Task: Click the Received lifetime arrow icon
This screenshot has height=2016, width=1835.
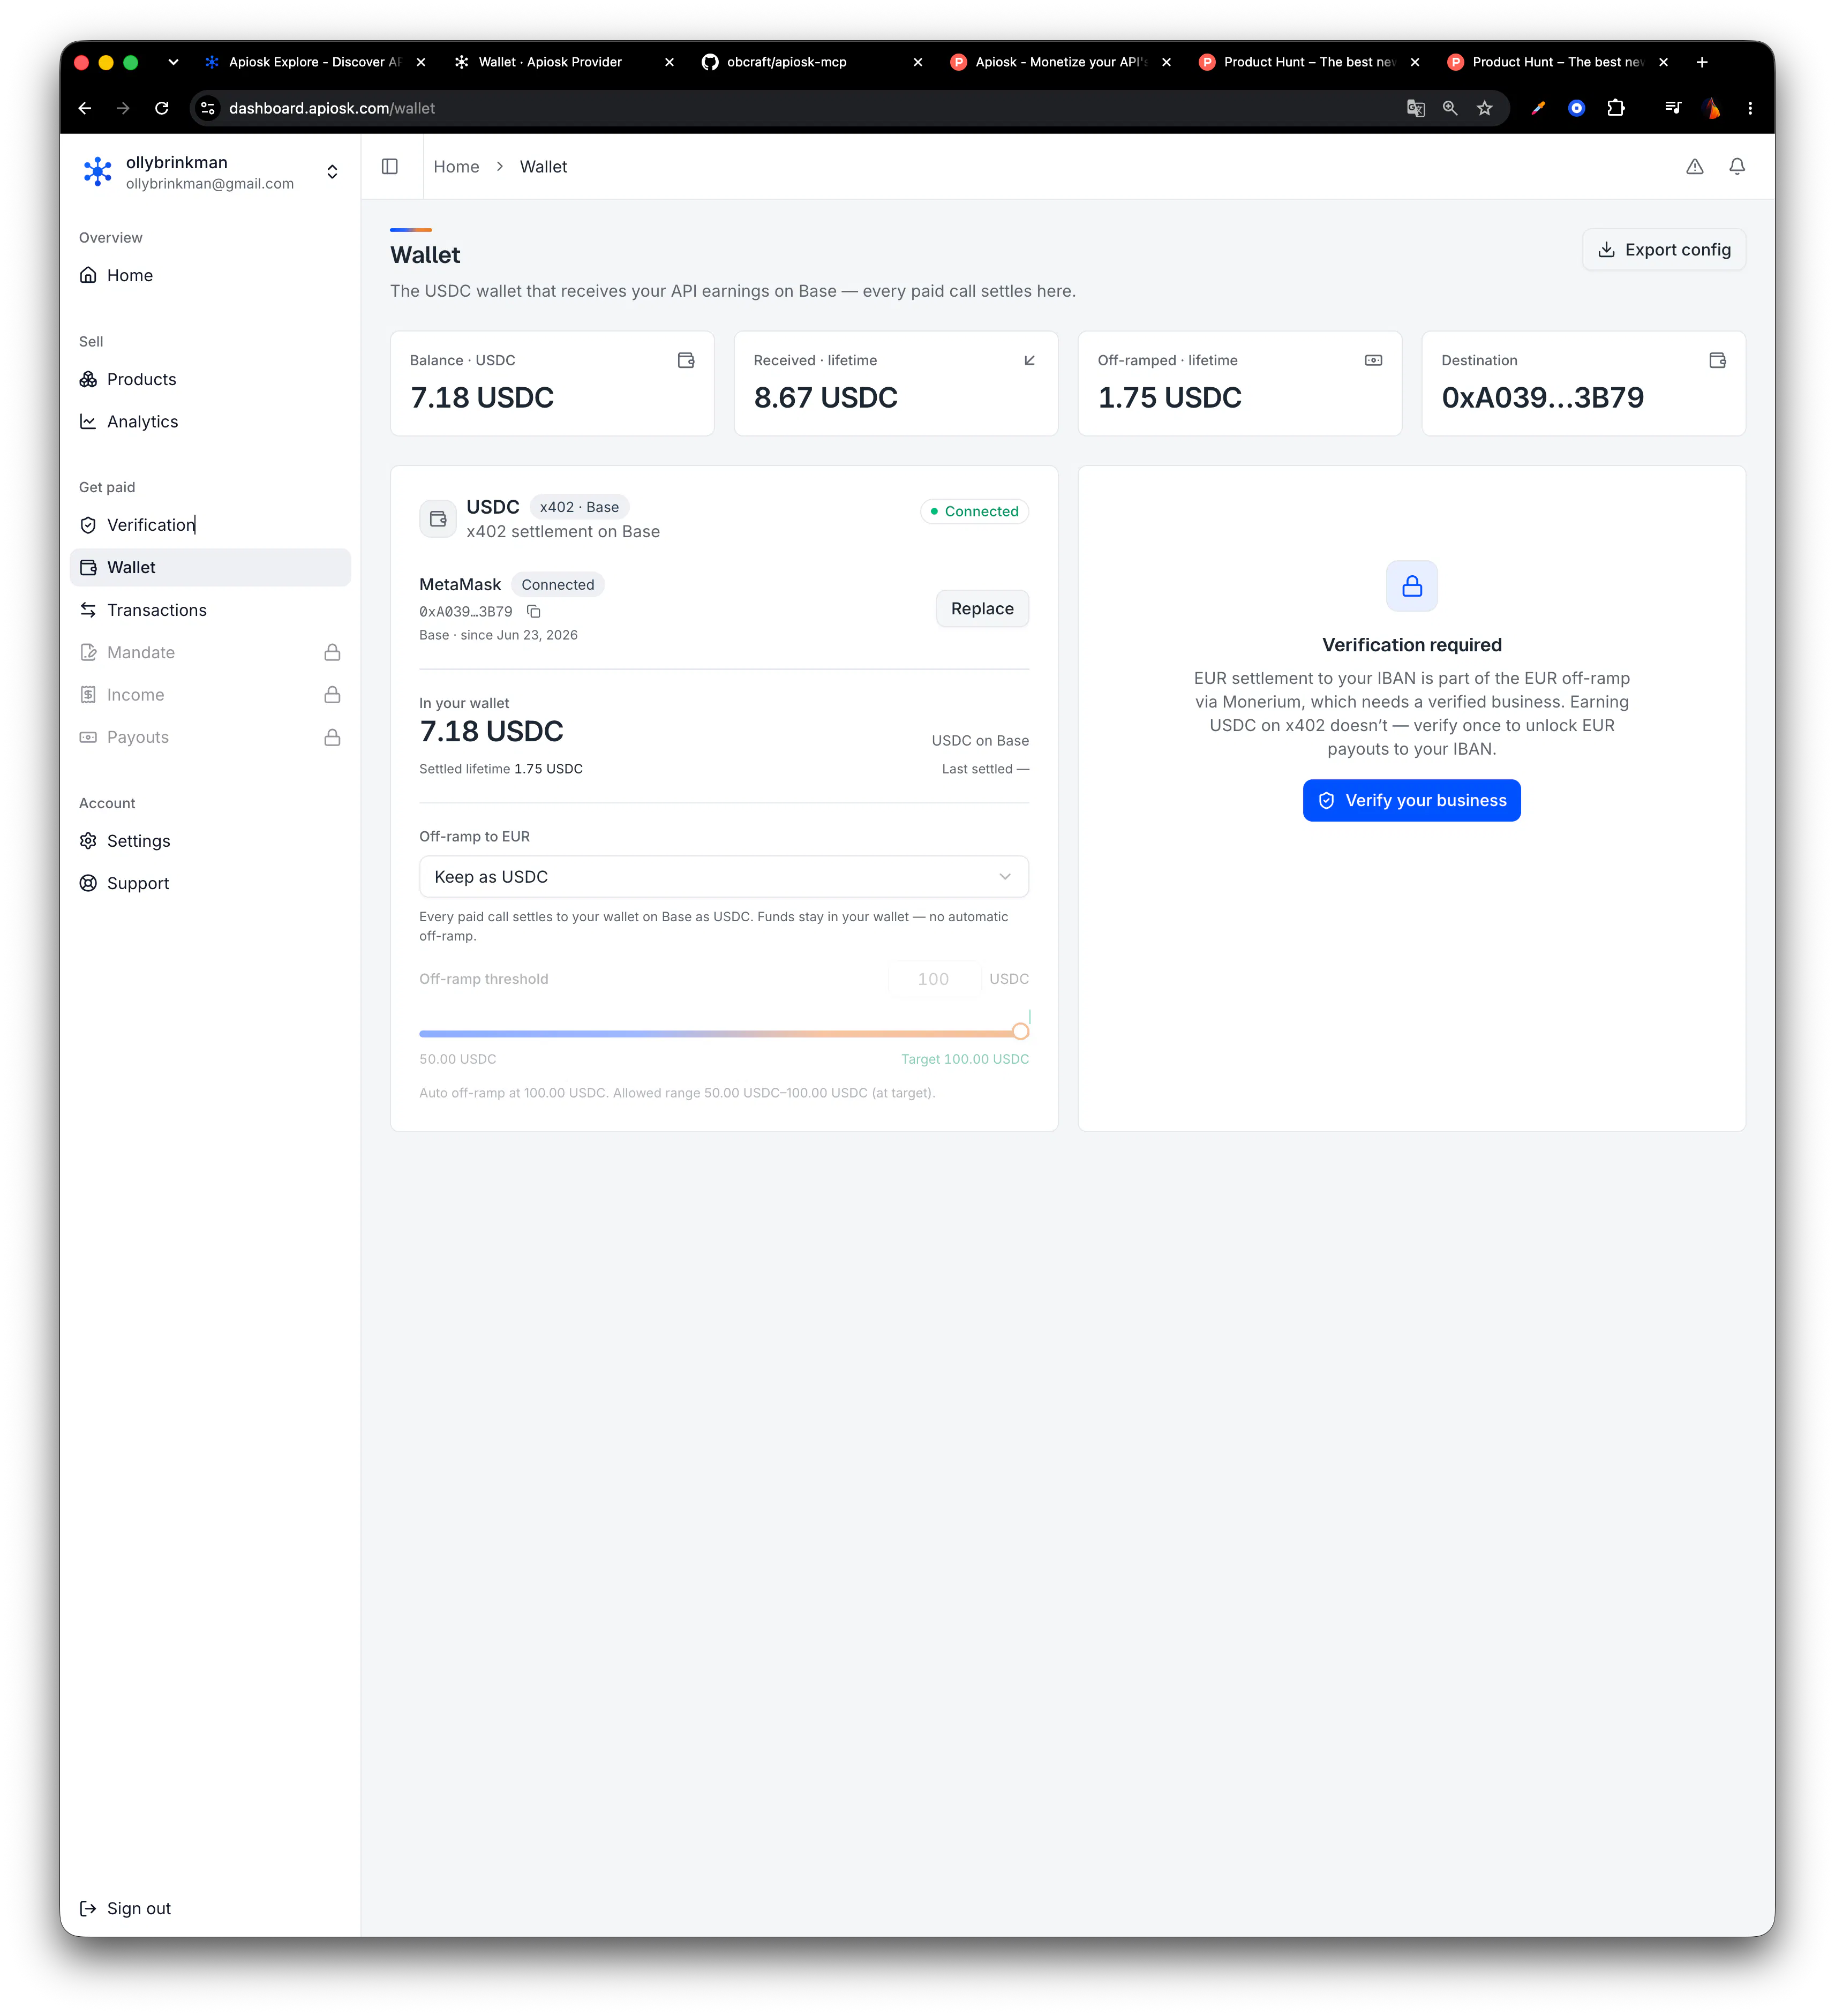Action: point(1029,360)
